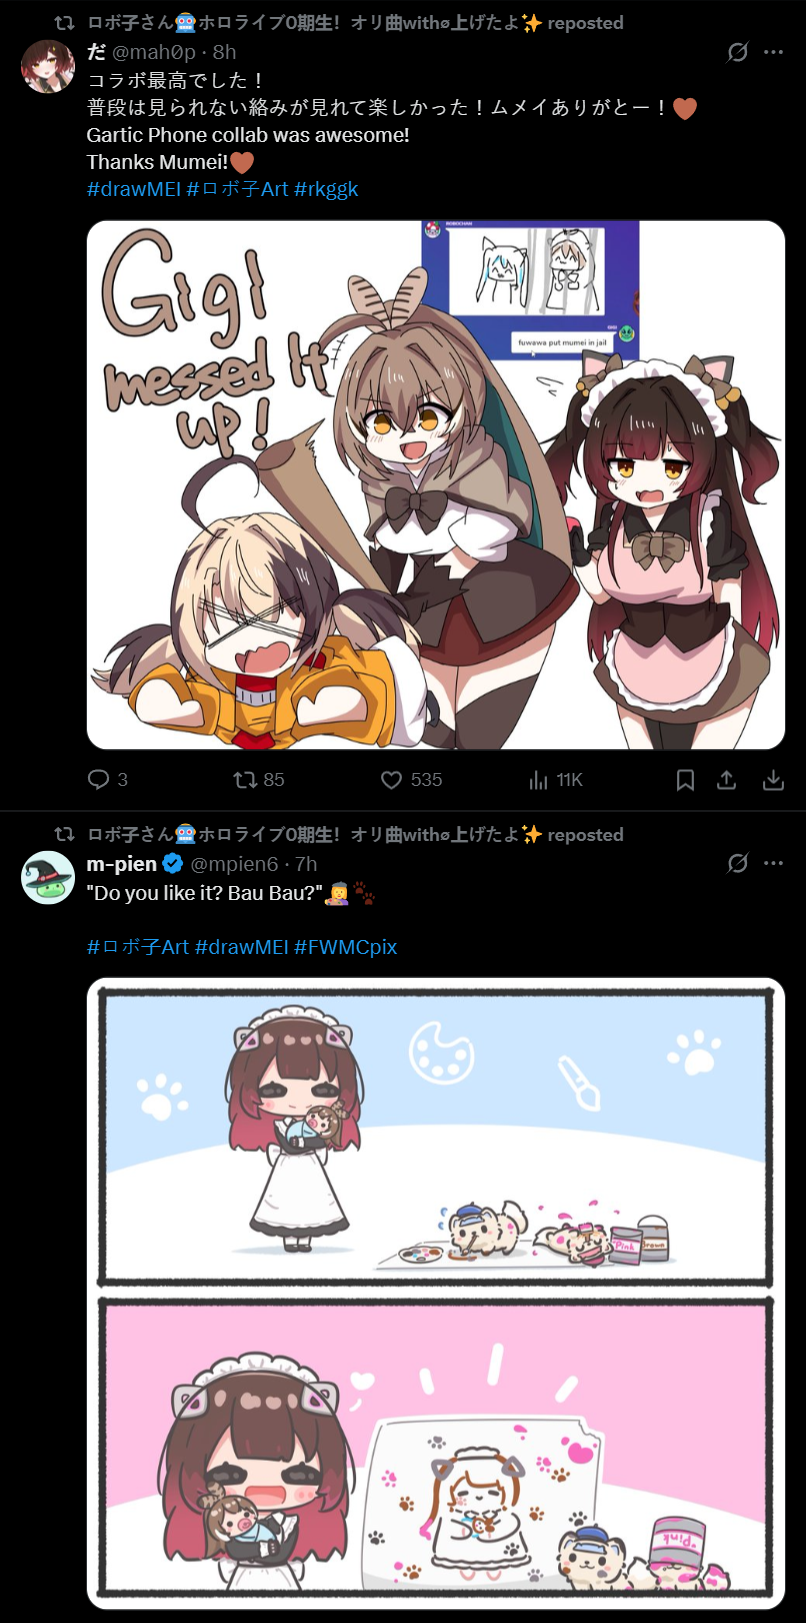Image resolution: width=806 pixels, height=1623 pixels.
Task: Share the mah0p post
Action: point(727,780)
